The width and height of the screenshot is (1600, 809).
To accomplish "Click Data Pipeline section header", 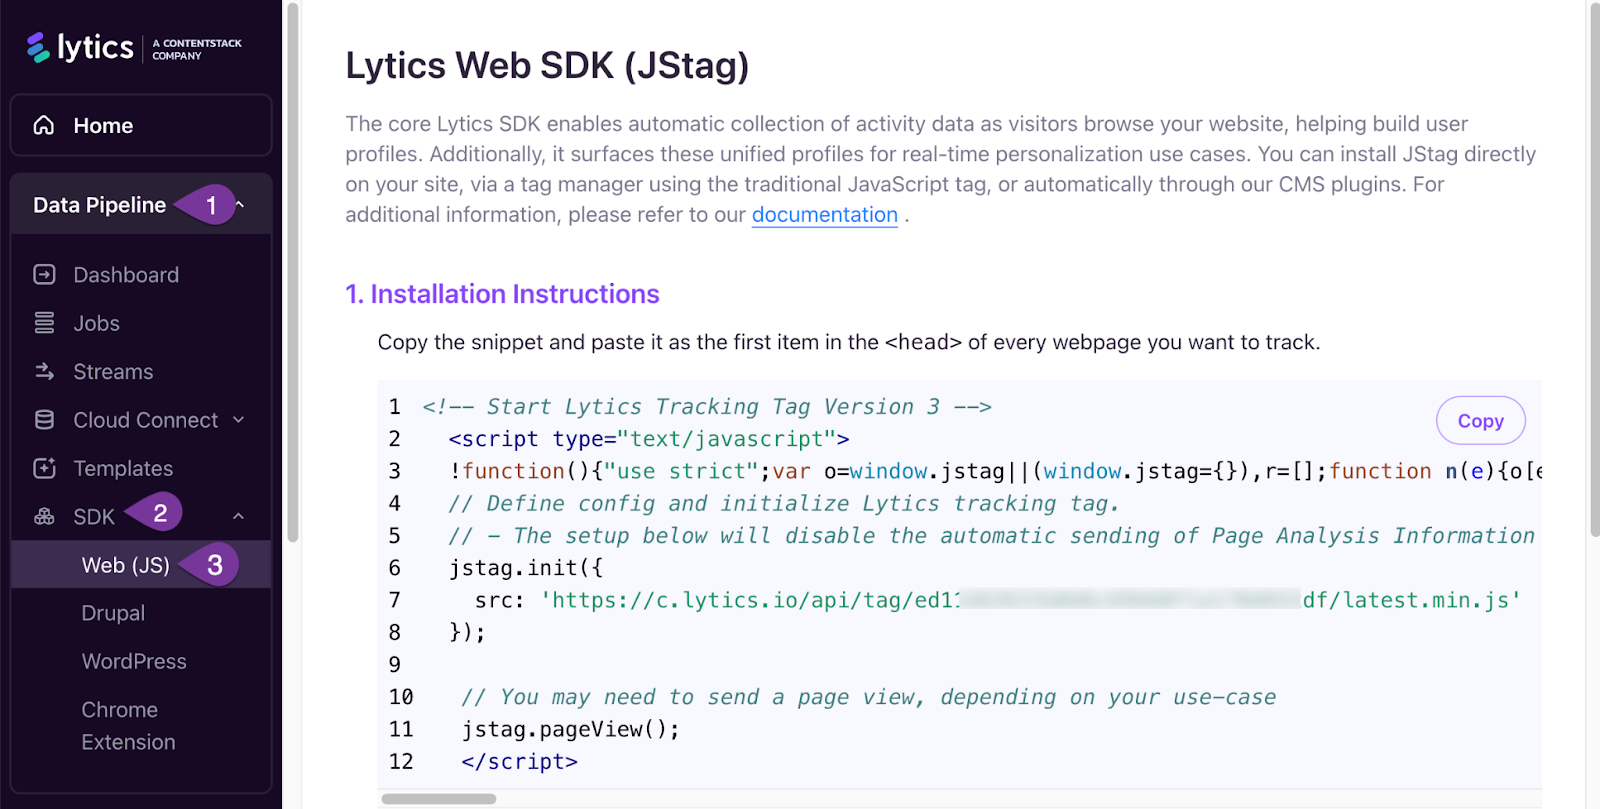I will [141, 205].
